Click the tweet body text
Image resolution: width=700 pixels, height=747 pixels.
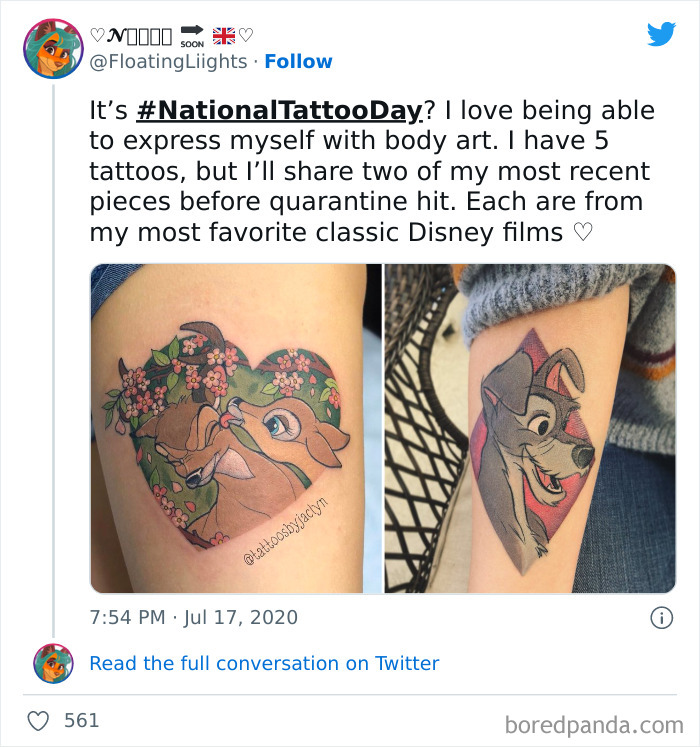(x=370, y=170)
